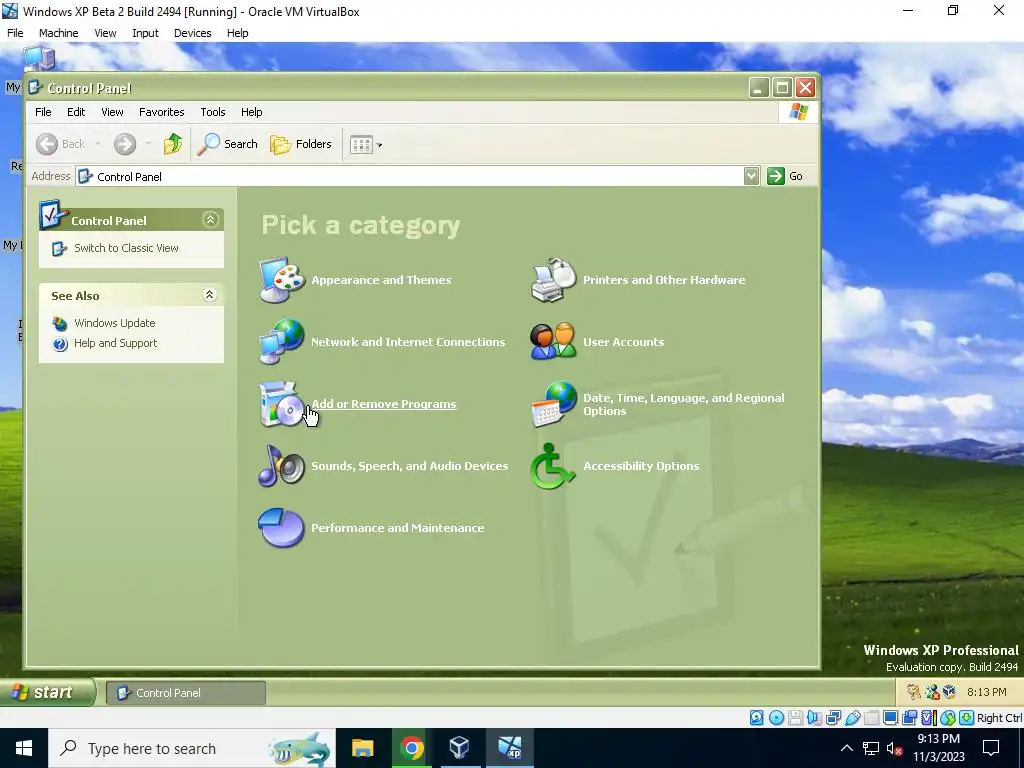
Task: Open the host Windows Start menu
Action: point(24,748)
